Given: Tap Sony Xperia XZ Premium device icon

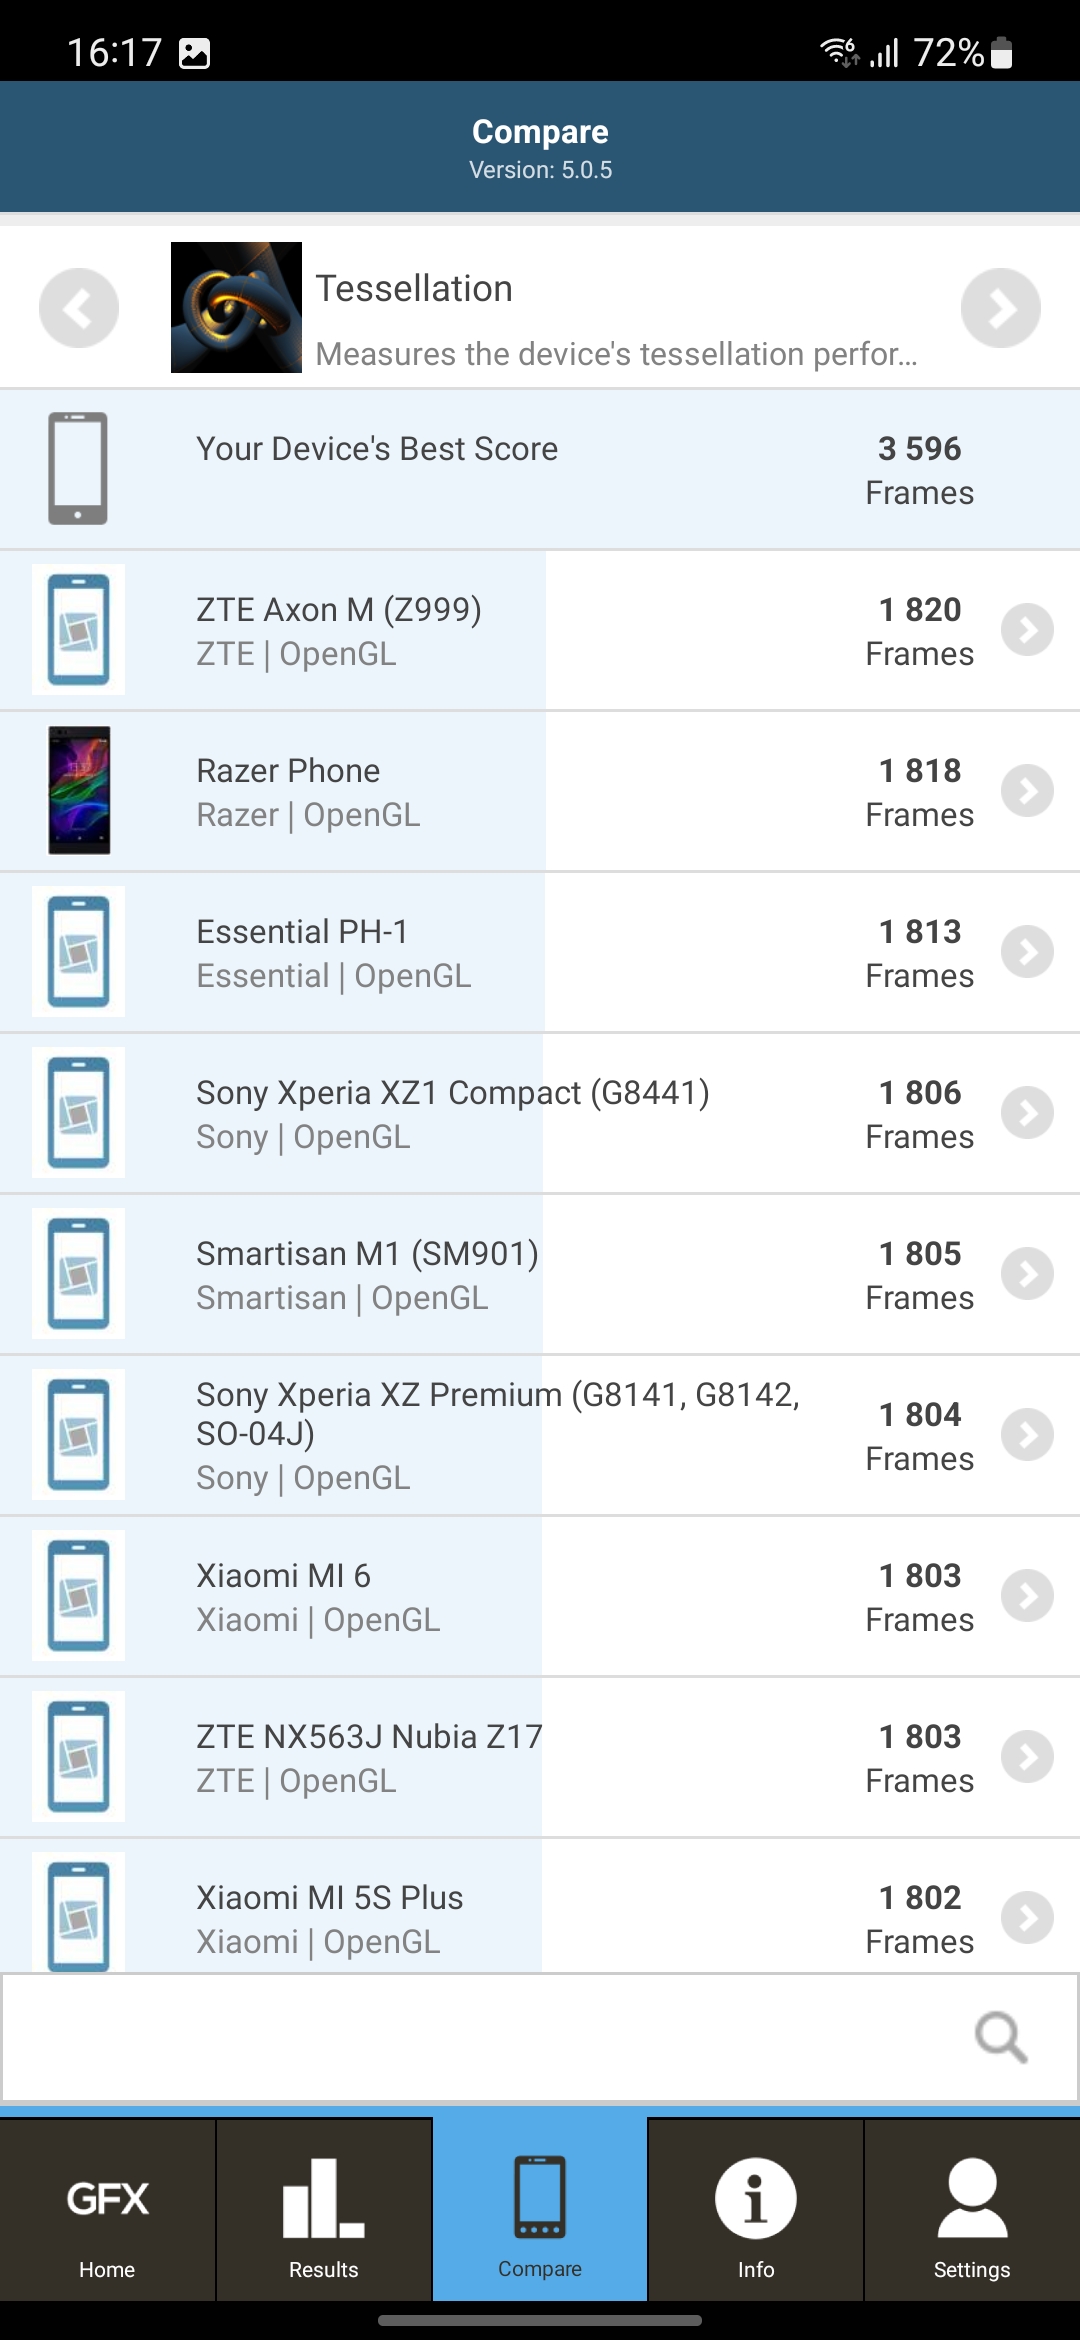Looking at the screenshot, I should tap(79, 1434).
